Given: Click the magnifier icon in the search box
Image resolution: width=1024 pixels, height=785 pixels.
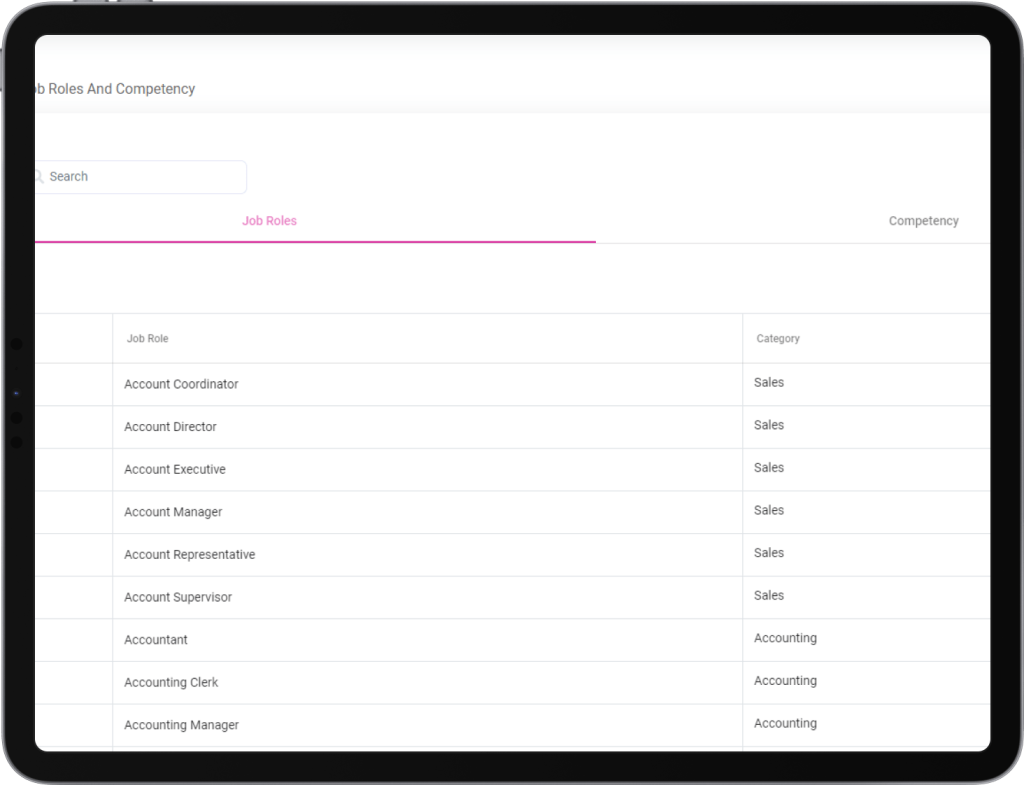Looking at the screenshot, I should tap(39, 177).
